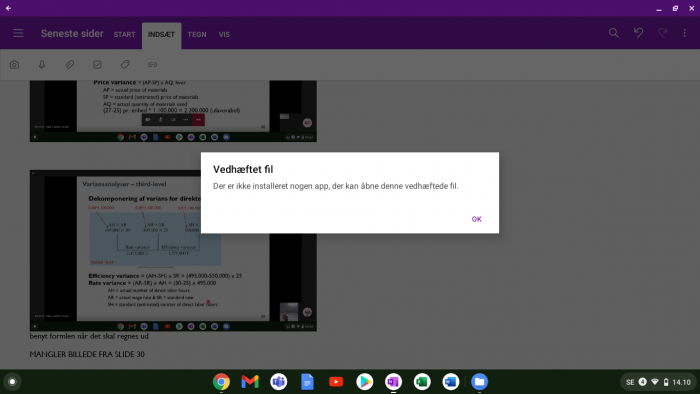Open the system tray showing 14.10
Viewport: 700px width, 394px height.
click(x=658, y=382)
